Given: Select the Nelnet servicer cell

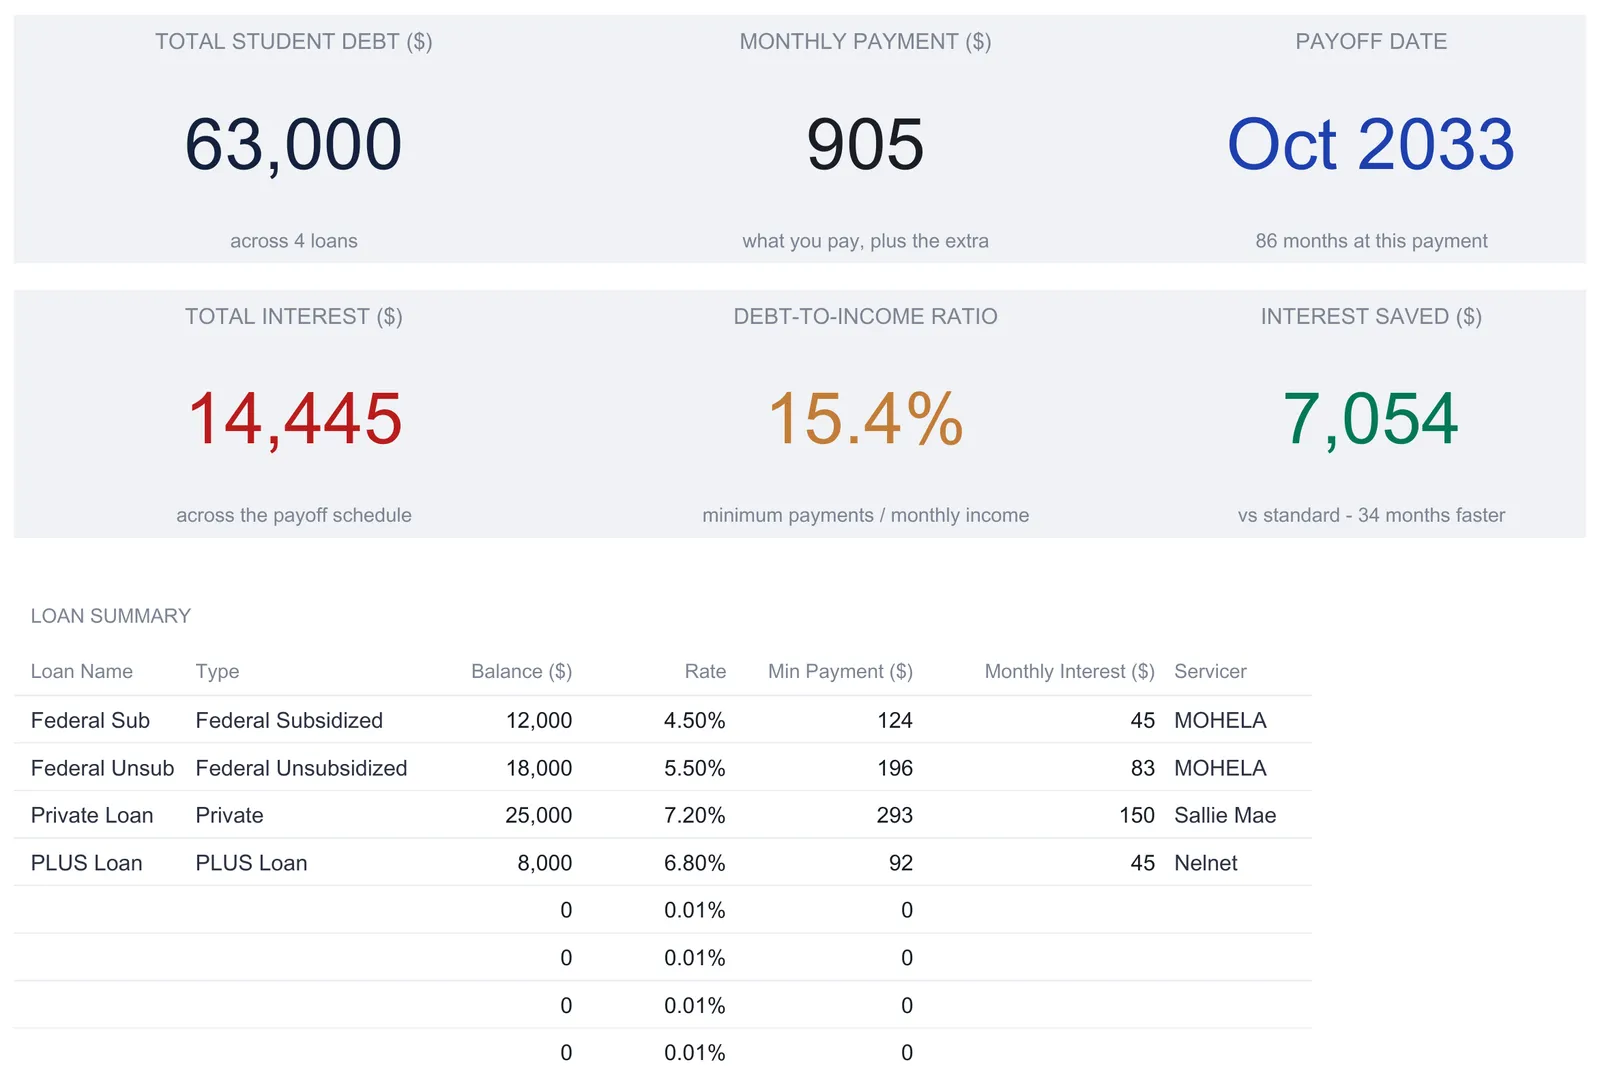Looking at the screenshot, I should click(x=1206, y=863).
